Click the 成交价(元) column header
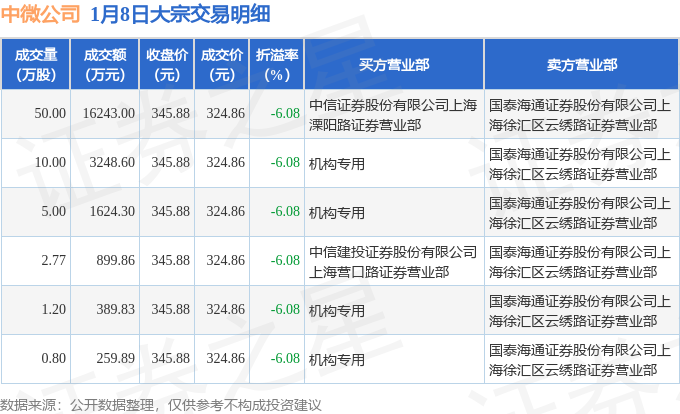Image resolution: width=680 pixels, height=414 pixels. [x=222, y=64]
